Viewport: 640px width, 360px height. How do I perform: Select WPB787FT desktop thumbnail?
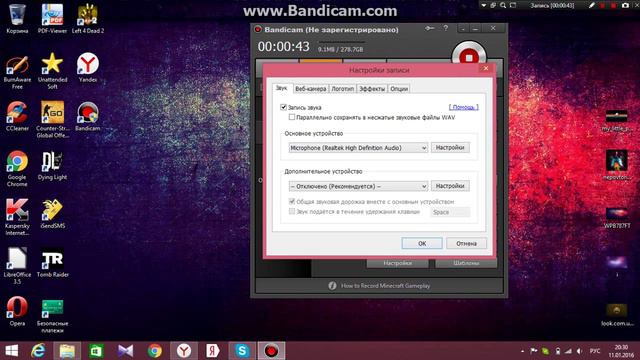(617, 218)
